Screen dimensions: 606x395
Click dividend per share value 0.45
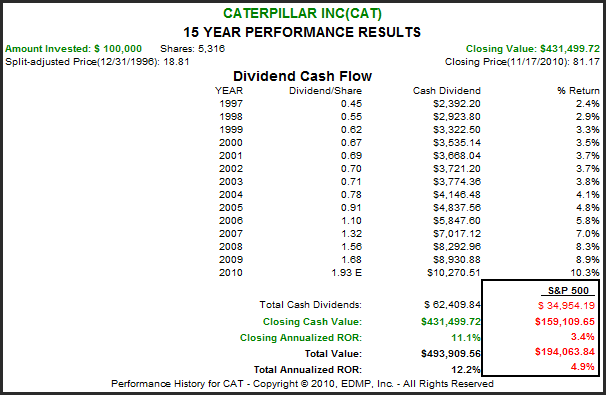click(351, 104)
